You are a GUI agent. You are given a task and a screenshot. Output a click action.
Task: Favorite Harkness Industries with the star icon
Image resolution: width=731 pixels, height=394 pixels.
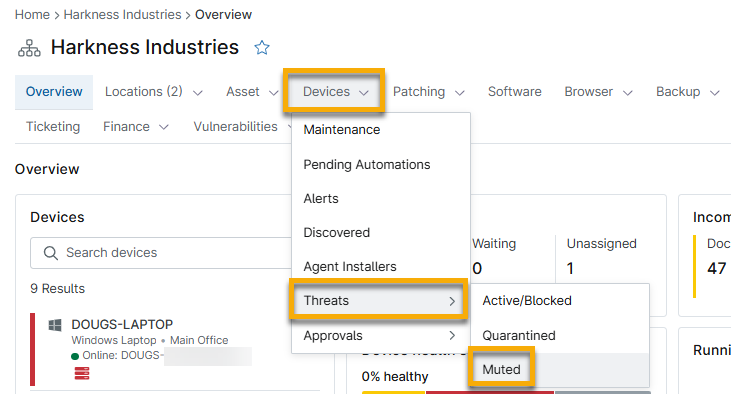(262, 48)
